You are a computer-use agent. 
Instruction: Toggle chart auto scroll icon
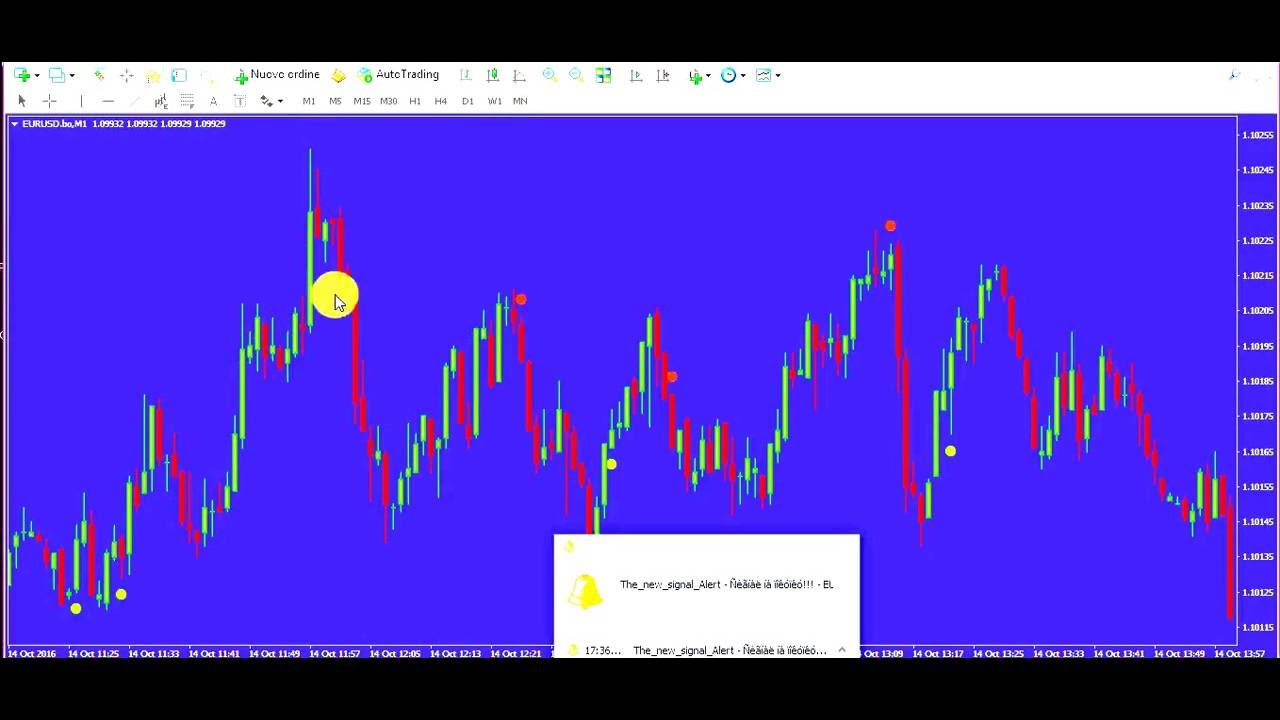636,75
